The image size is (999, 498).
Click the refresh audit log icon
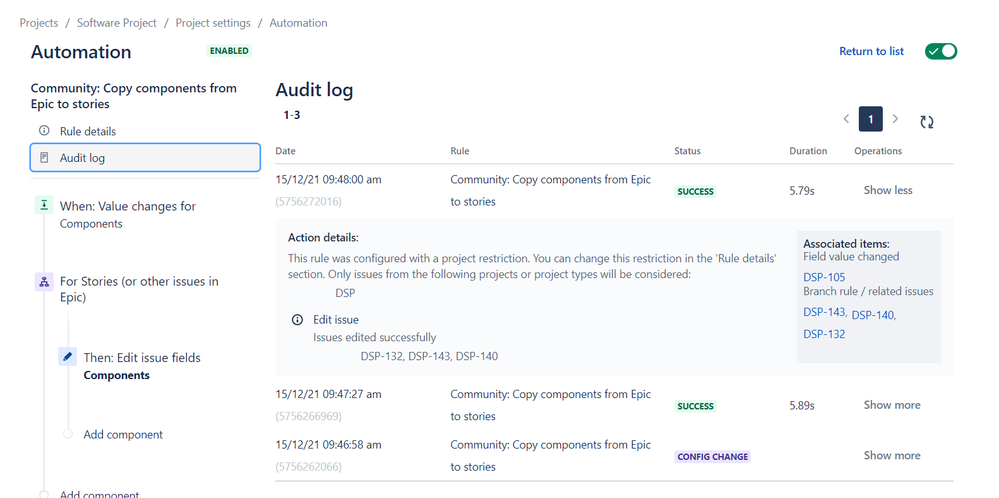(x=926, y=122)
